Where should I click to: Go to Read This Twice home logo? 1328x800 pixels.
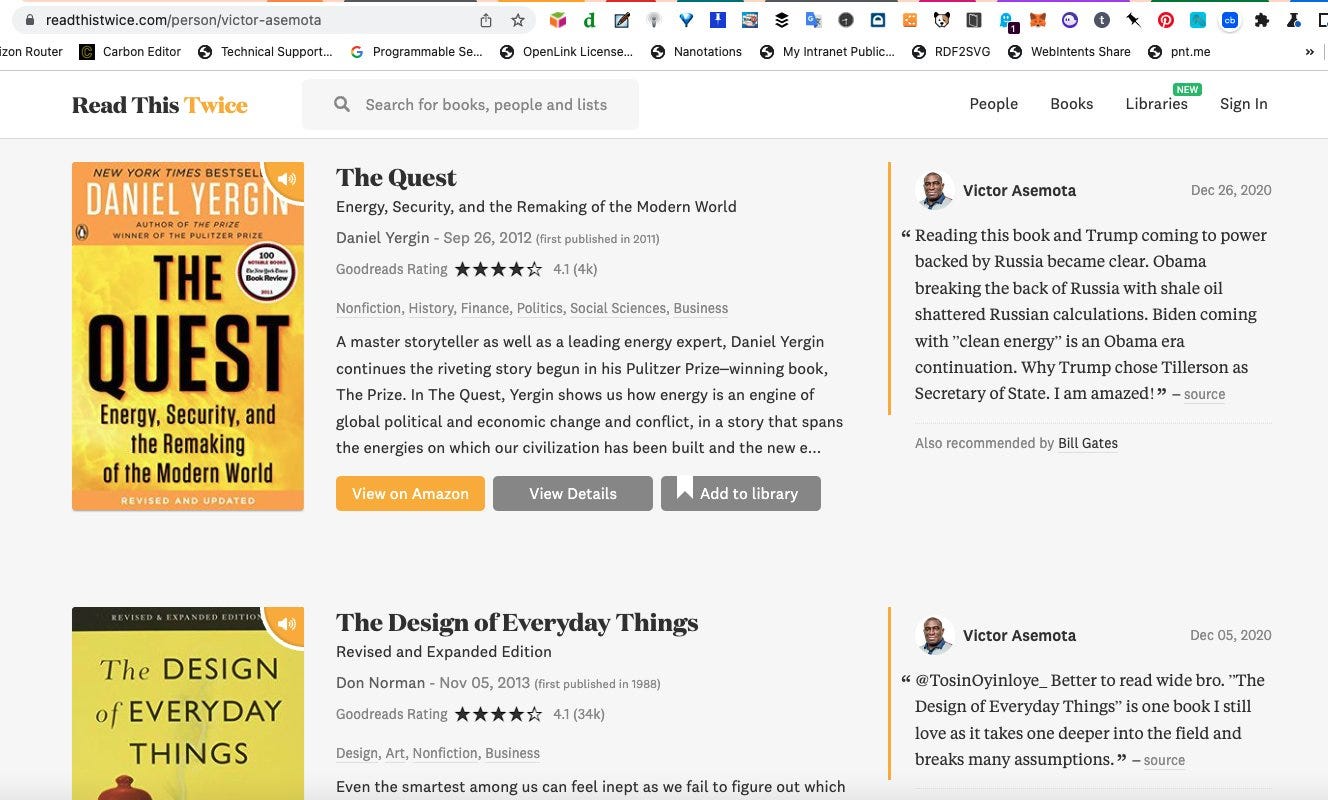click(x=159, y=105)
